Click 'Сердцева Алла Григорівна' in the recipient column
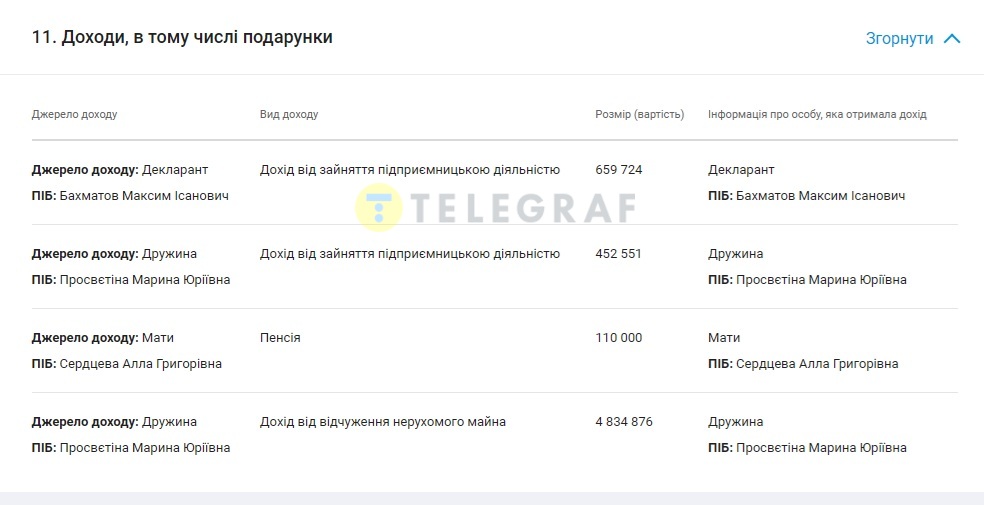984x505 pixels. 817,364
